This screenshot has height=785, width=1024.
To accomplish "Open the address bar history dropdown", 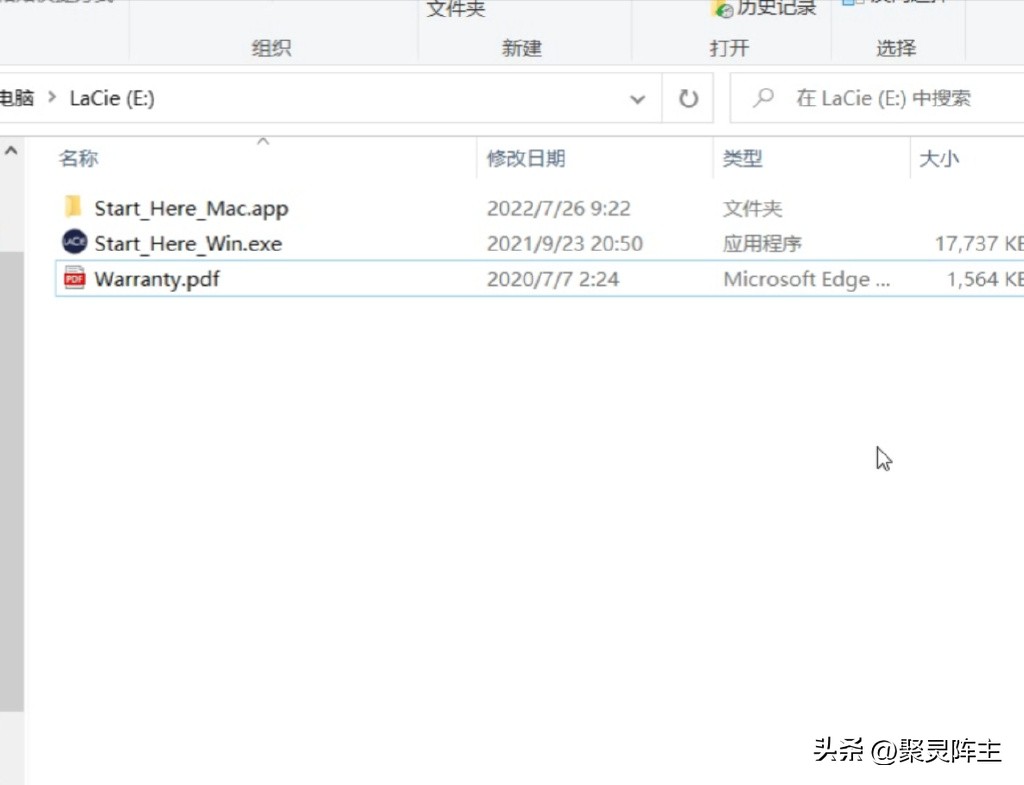I will click(637, 99).
